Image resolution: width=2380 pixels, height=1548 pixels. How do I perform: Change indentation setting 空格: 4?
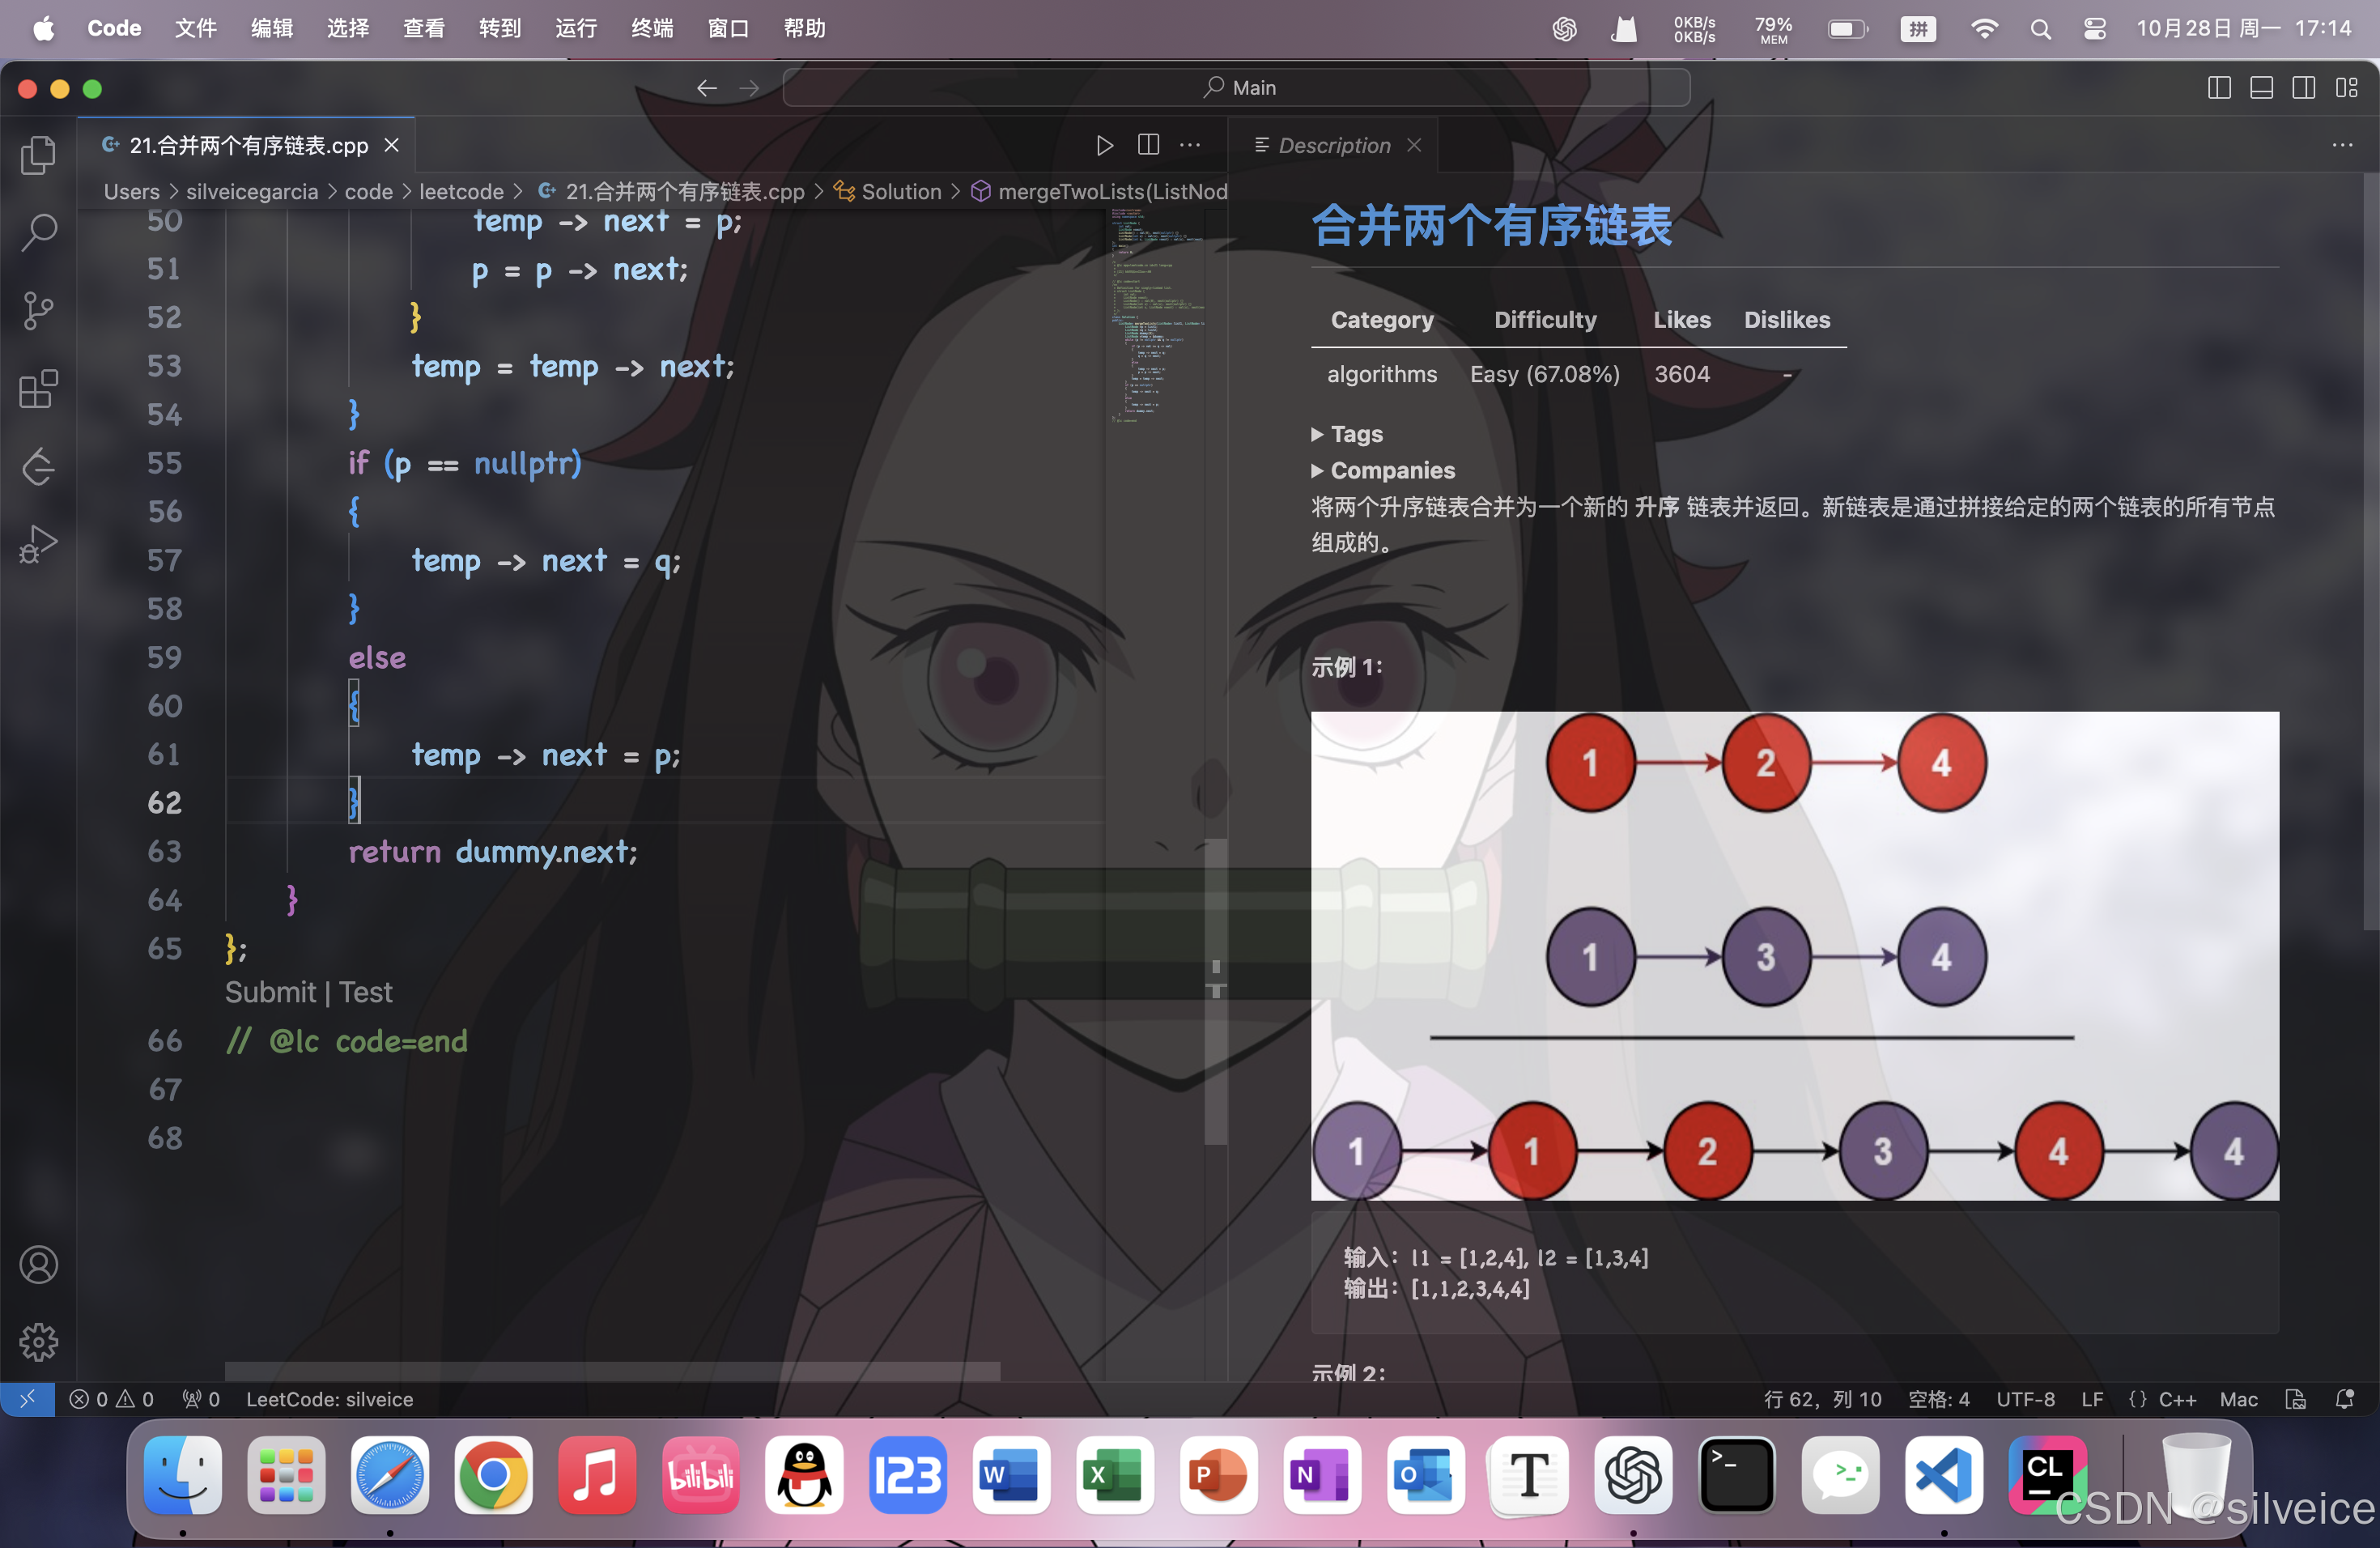[x=1938, y=1399]
